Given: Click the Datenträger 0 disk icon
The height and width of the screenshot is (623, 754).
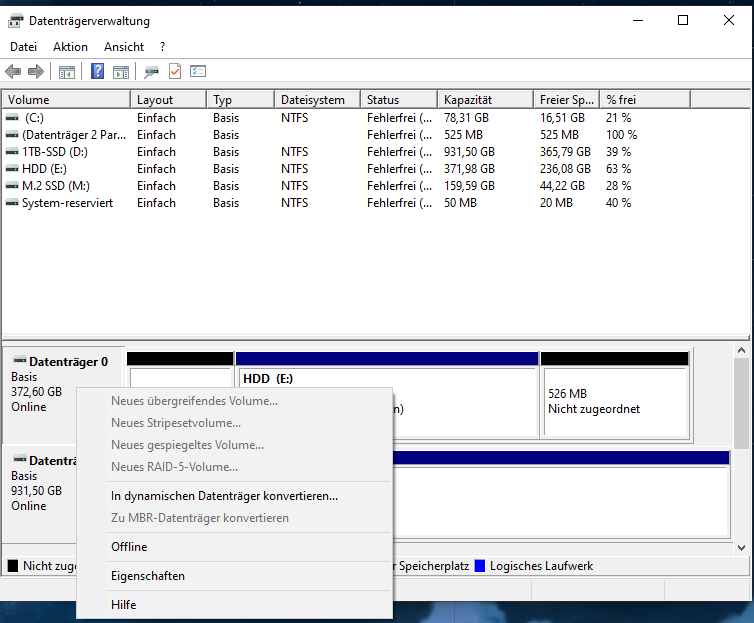Looking at the screenshot, I should coord(20,360).
